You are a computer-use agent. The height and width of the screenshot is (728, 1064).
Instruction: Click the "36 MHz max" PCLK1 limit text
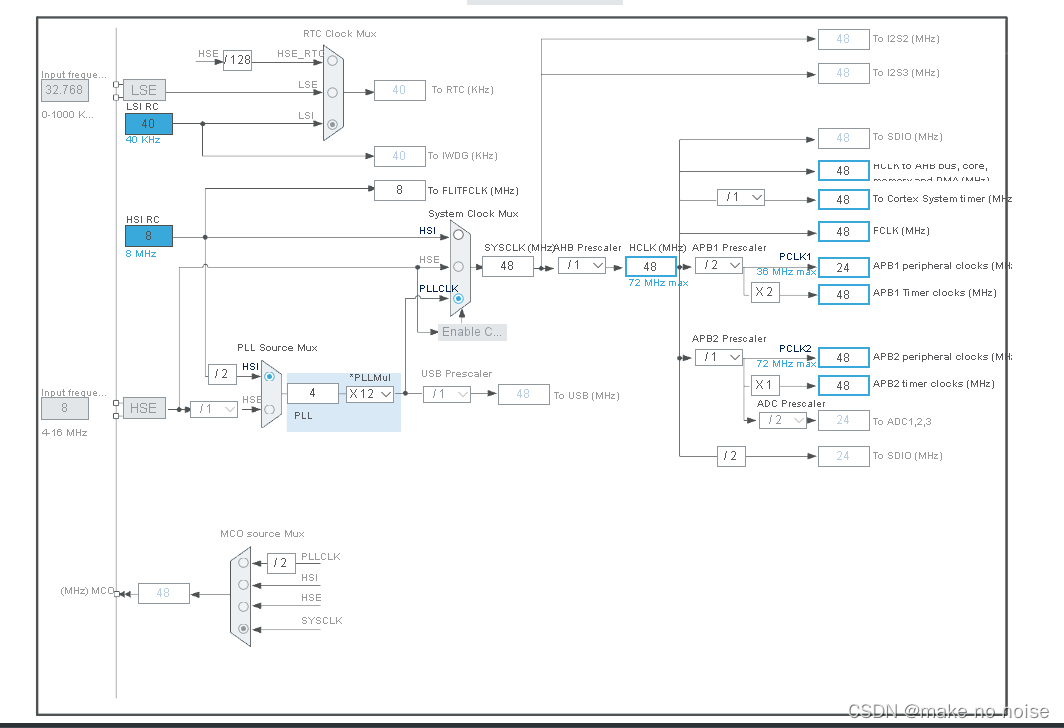786,272
